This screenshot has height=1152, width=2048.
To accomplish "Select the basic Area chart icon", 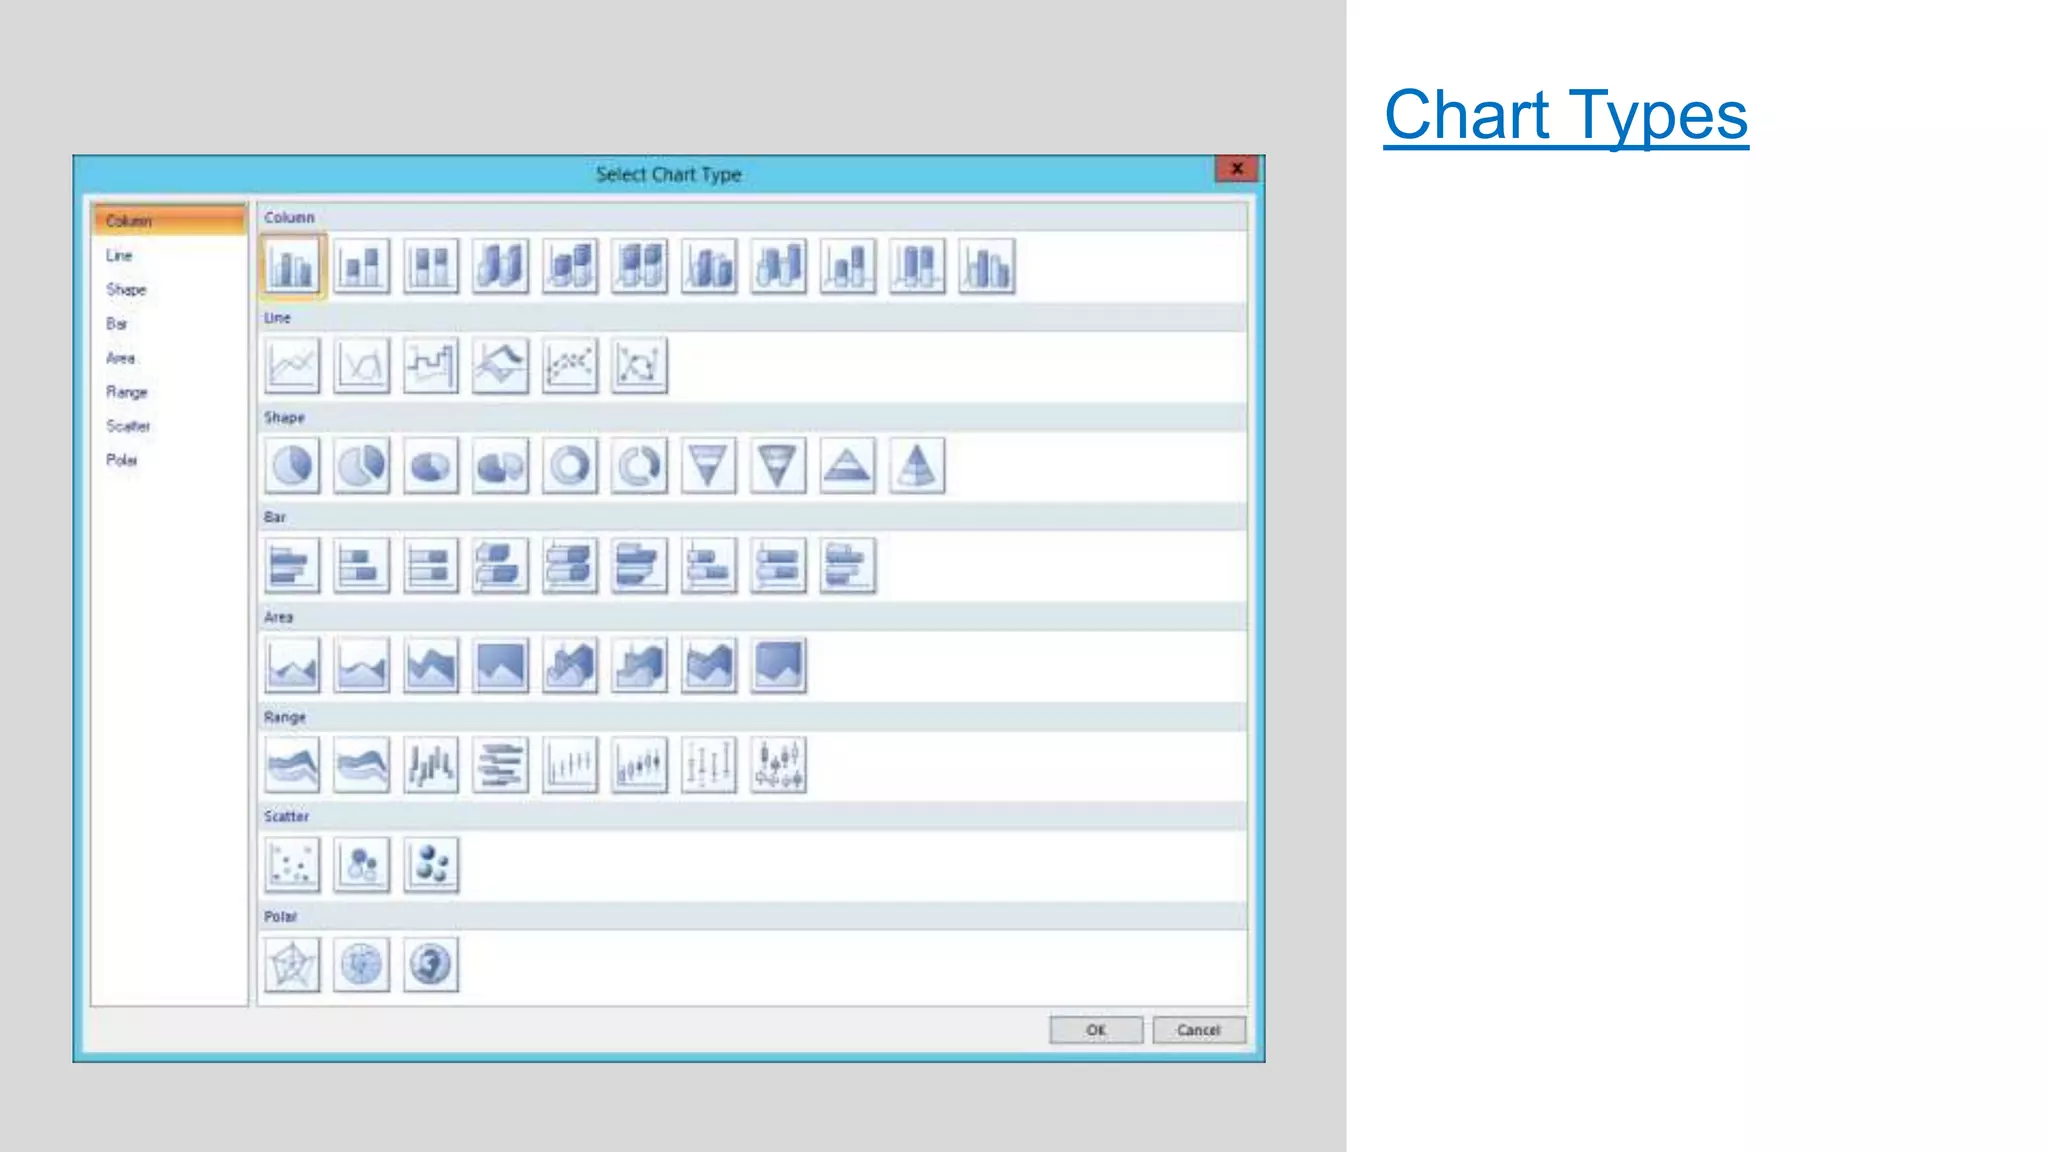I will (x=292, y=665).
